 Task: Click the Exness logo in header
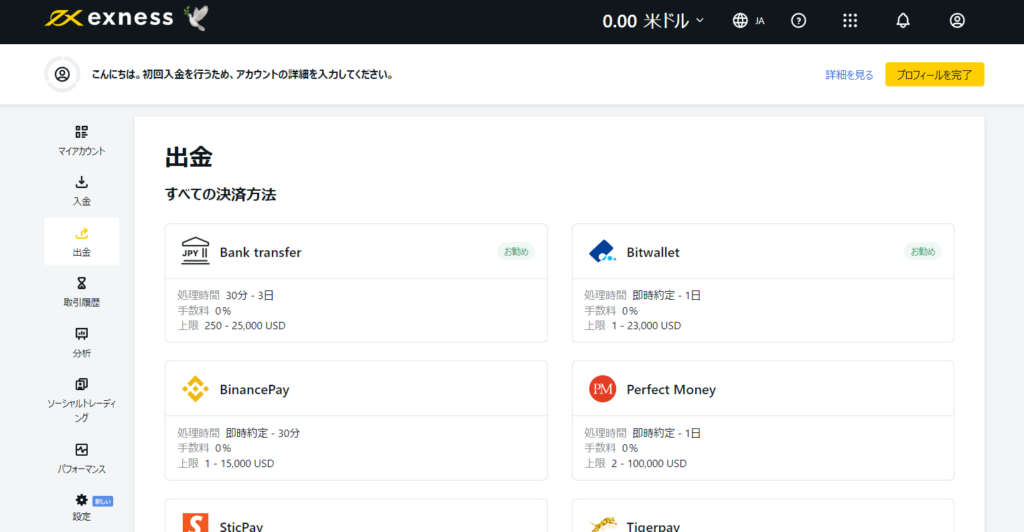pyautogui.click(x=109, y=18)
